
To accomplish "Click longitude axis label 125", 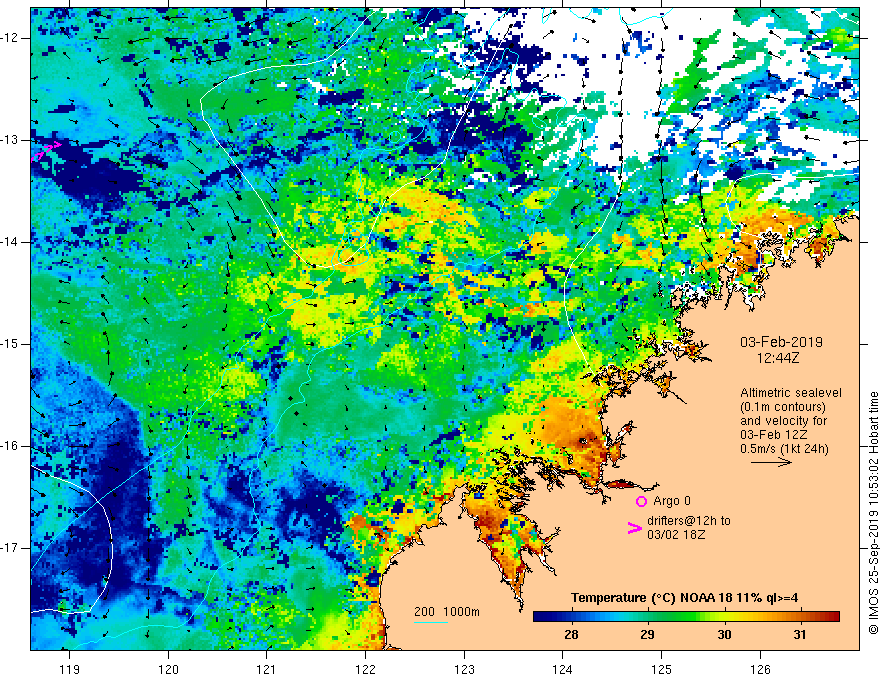I will pos(662,669).
